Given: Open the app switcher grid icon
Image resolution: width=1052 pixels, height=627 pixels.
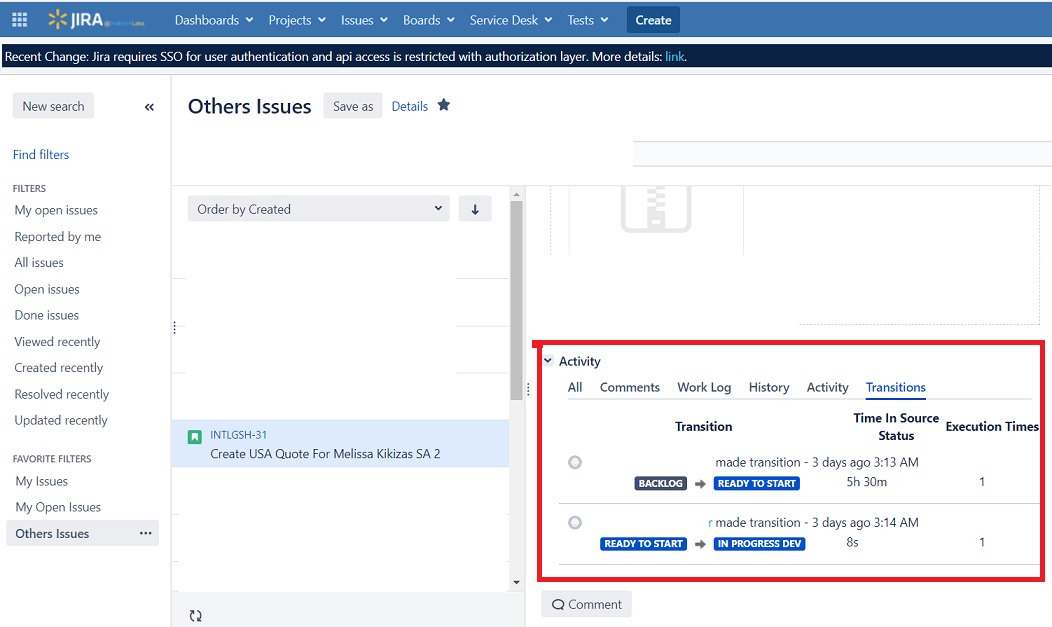Looking at the screenshot, I should pos(19,20).
